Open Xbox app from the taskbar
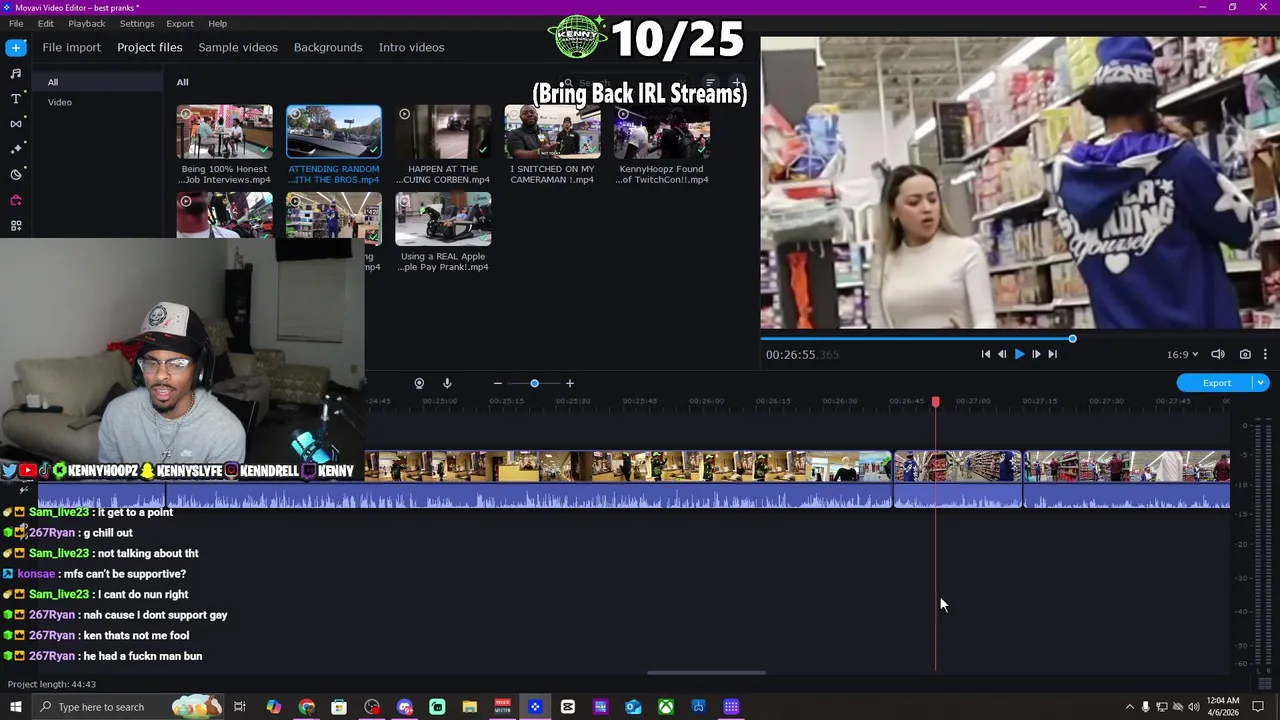1280x720 pixels. (666, 707)
